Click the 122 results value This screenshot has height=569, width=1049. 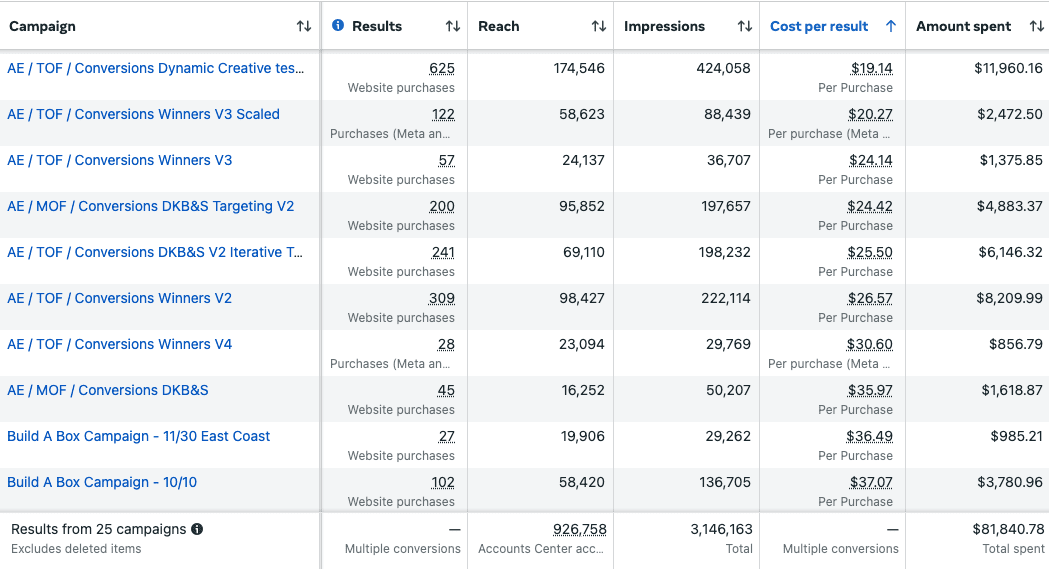click(x=443, y=114)
